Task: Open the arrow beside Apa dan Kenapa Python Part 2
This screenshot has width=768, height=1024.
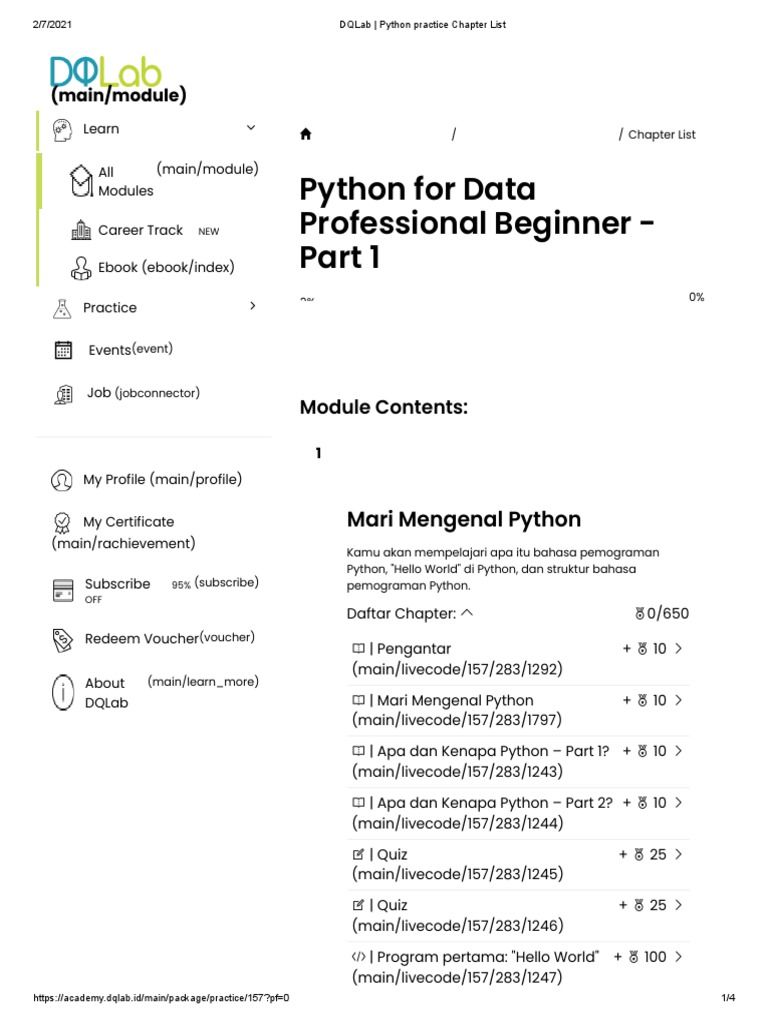Action: 679,802
